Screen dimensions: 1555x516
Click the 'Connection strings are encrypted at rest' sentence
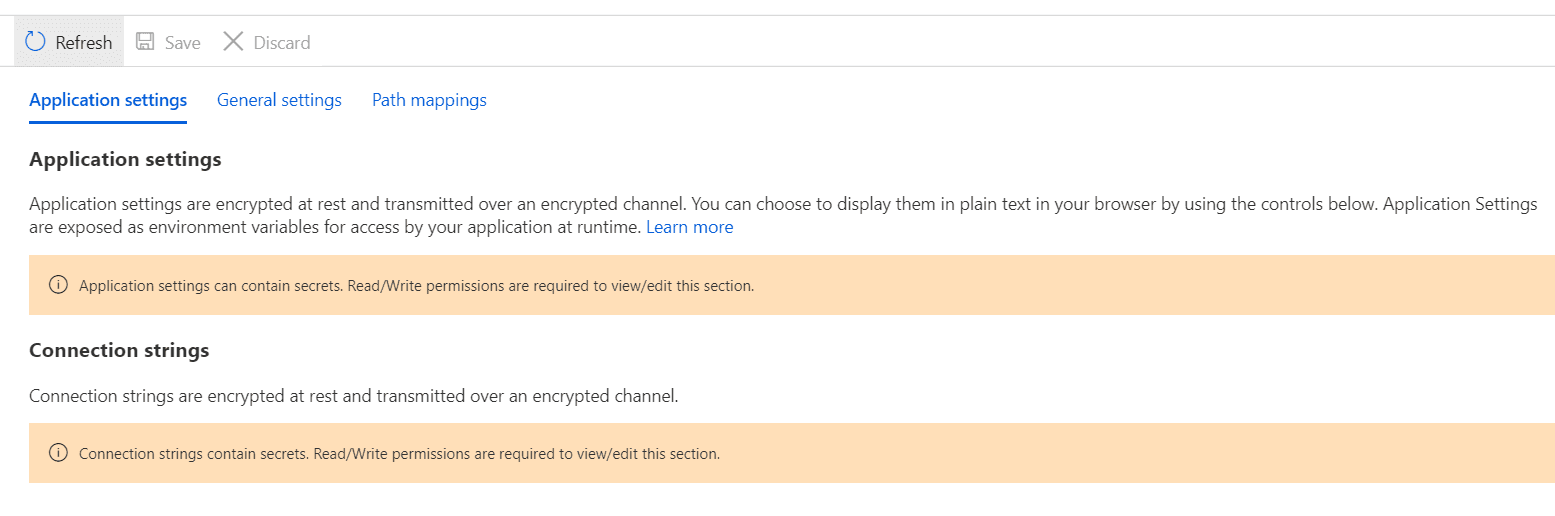[354, 396]
